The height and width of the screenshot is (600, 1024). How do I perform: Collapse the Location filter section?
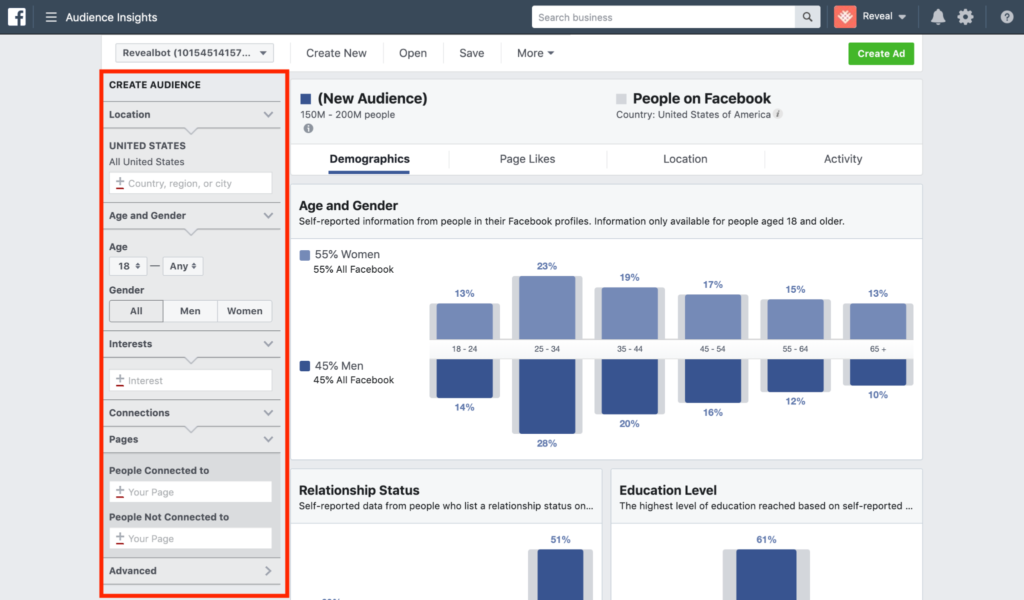coord(268,114)
